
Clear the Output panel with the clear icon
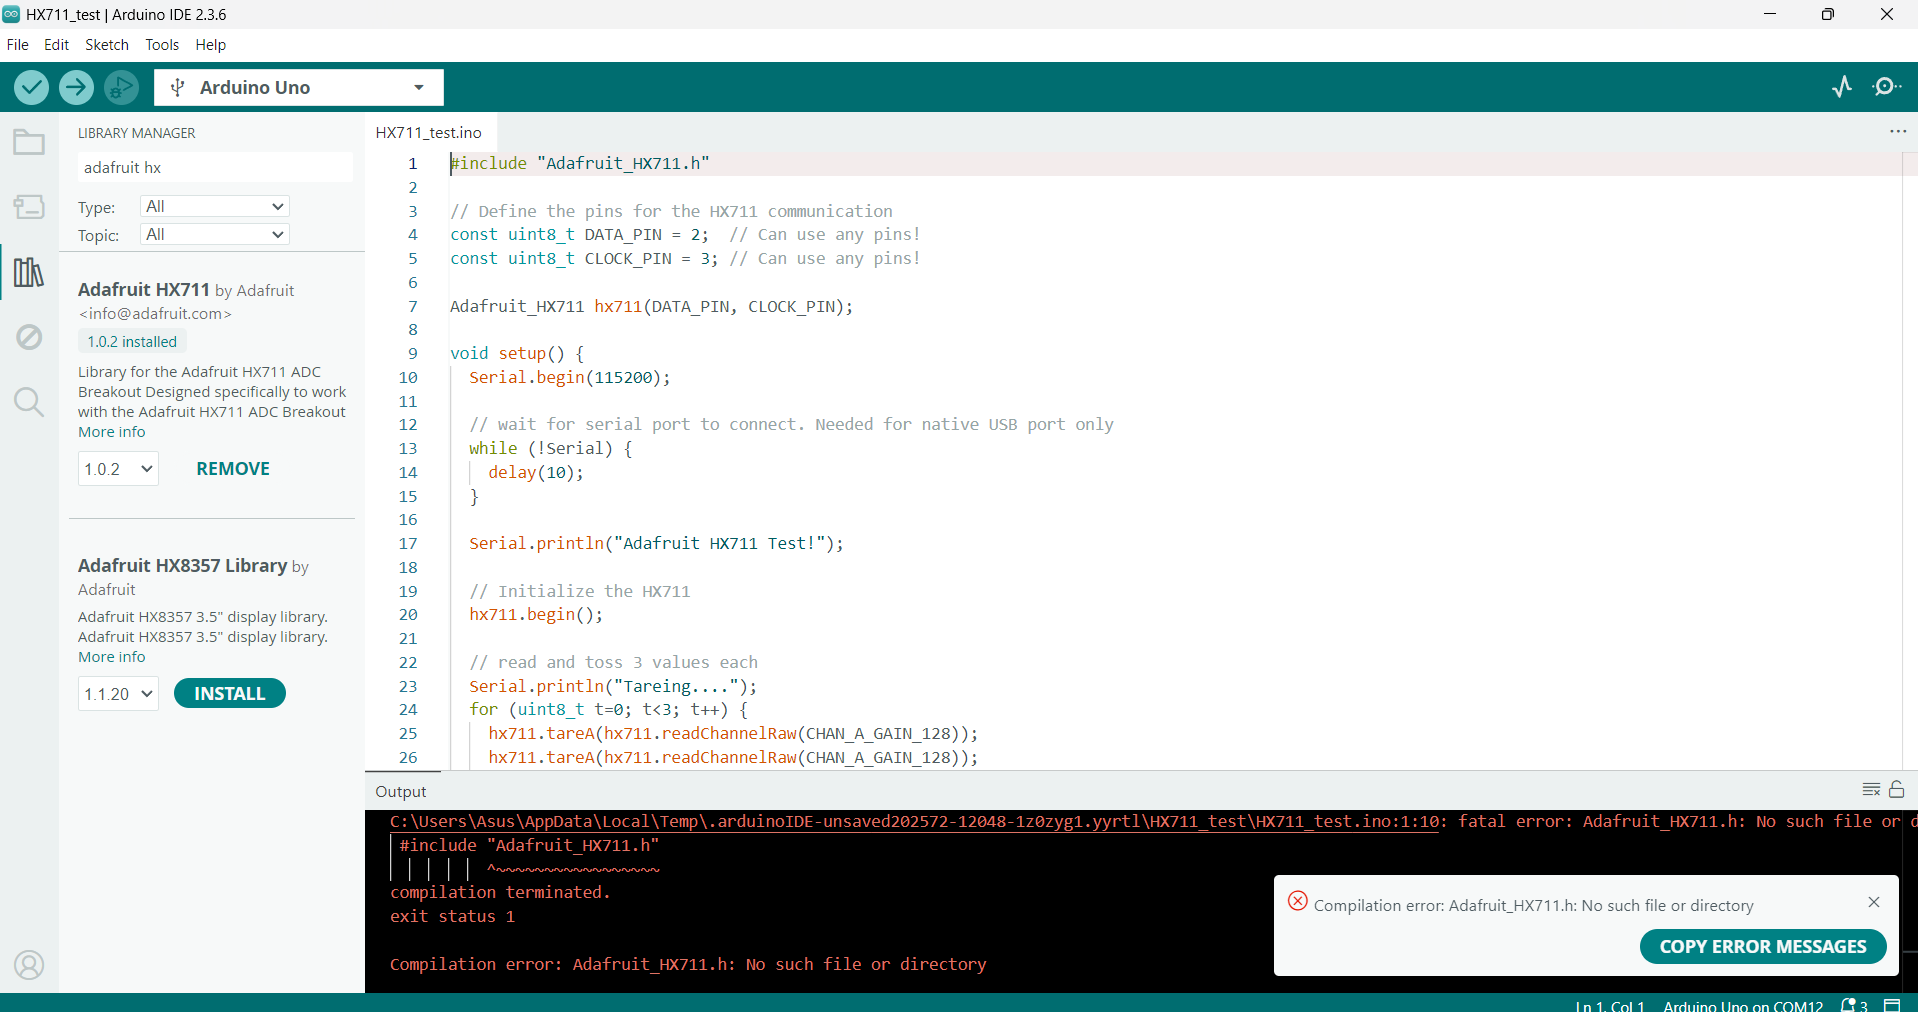click(x=1872, y=790)
